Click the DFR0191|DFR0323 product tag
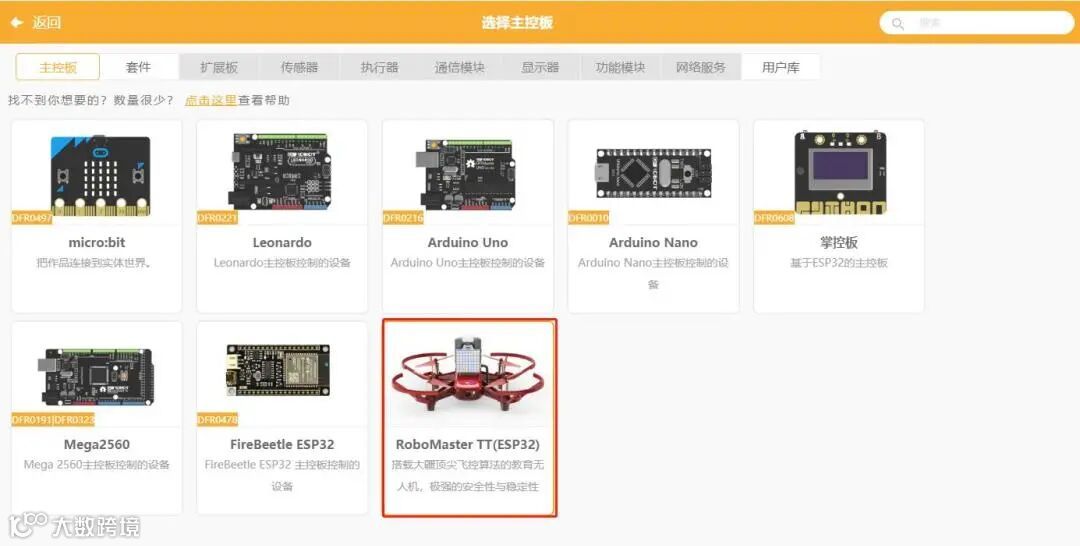 pos(53,420)
